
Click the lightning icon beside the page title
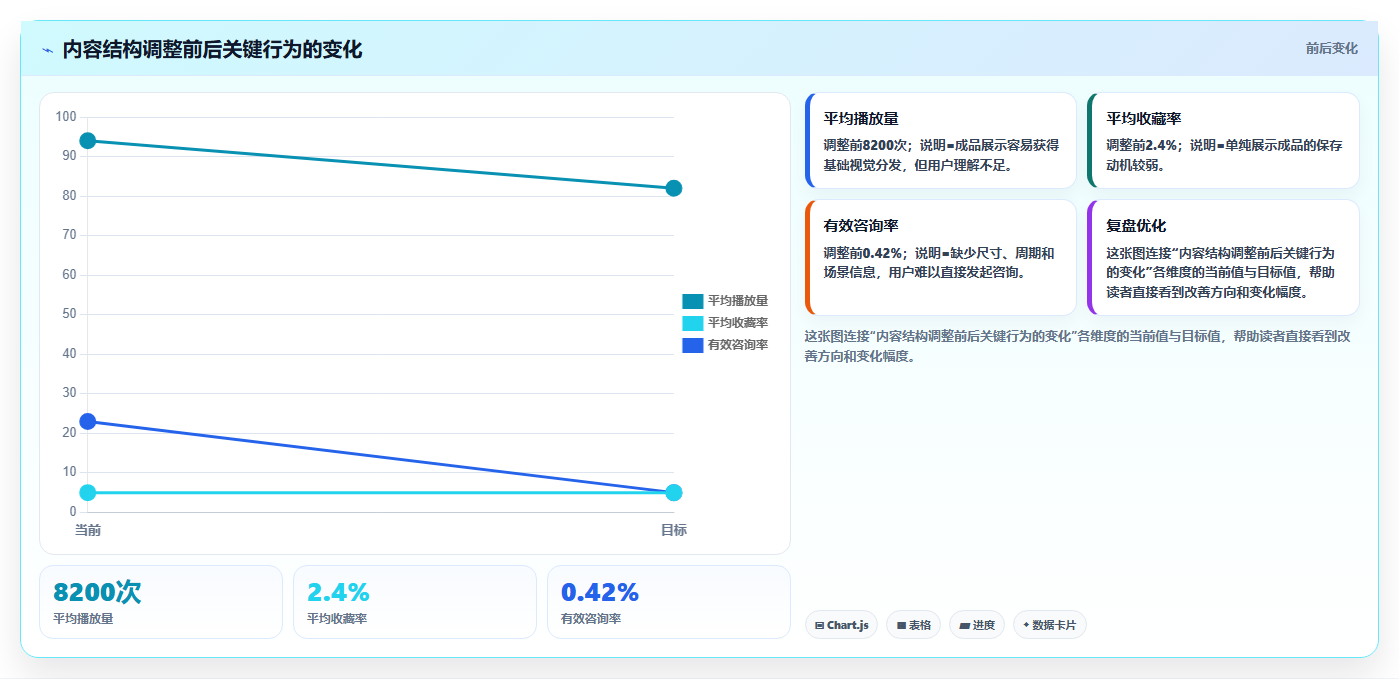(x=47, y=50)
